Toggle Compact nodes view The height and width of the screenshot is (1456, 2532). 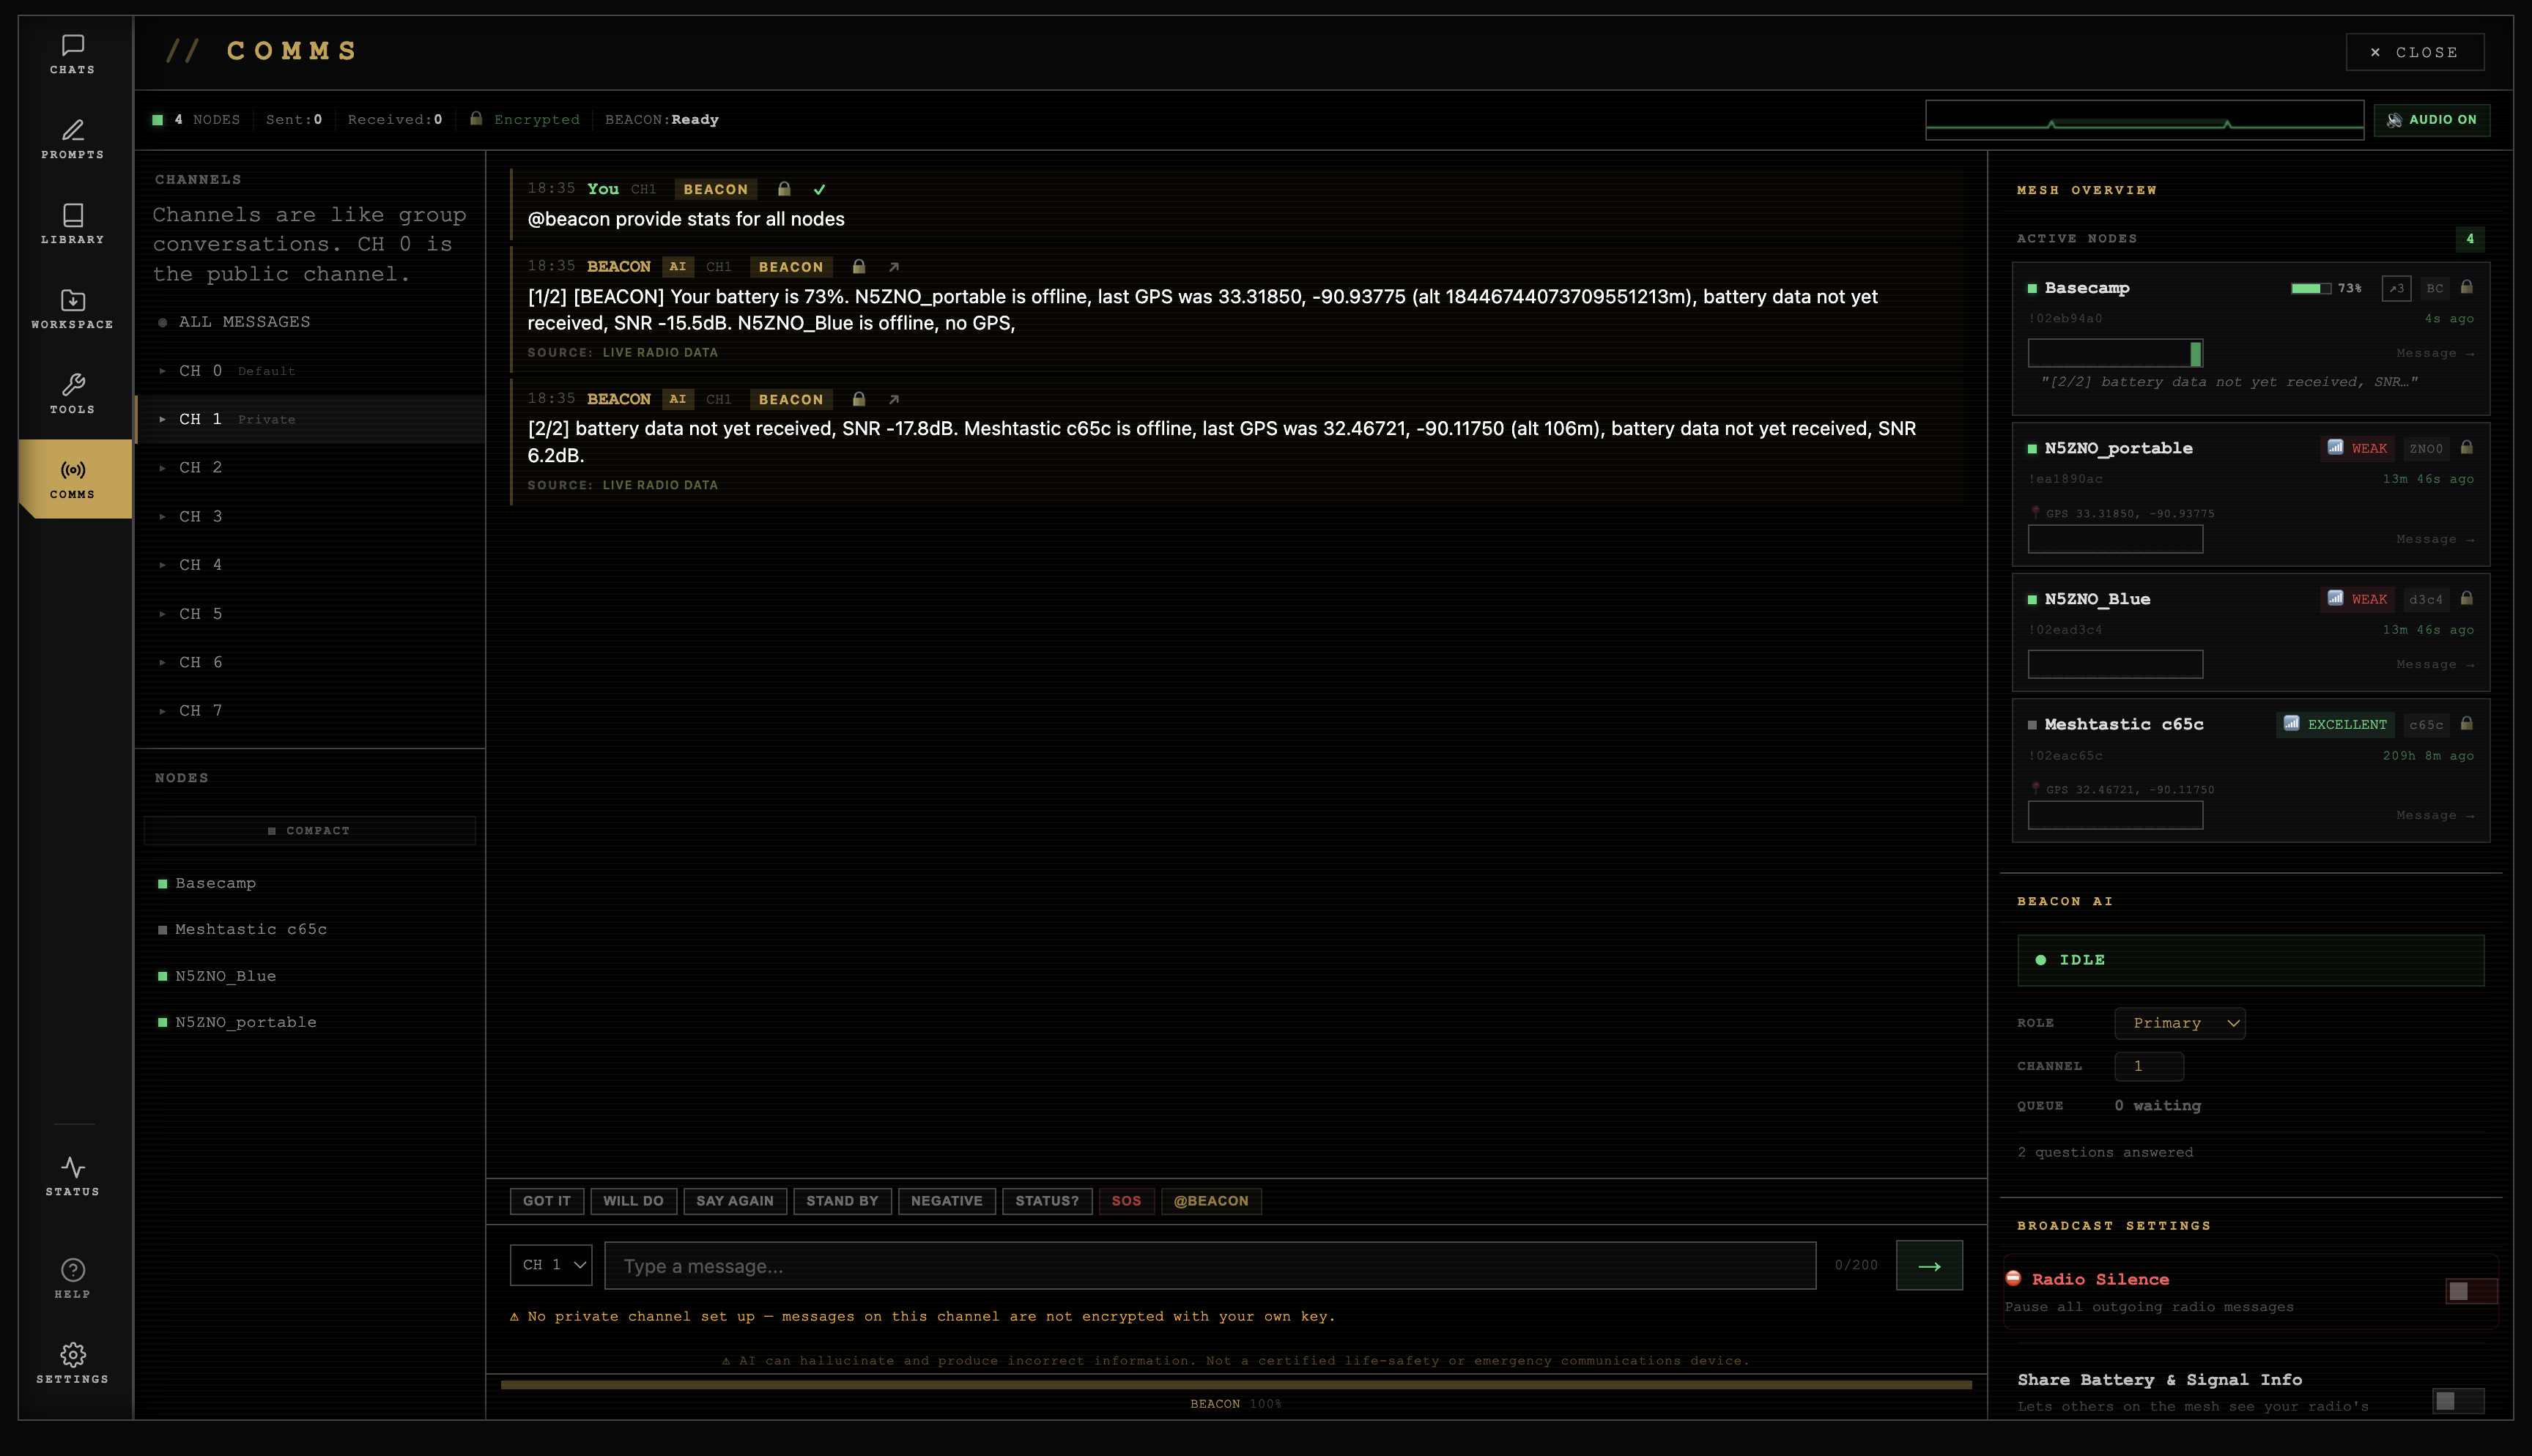(310, 831)
